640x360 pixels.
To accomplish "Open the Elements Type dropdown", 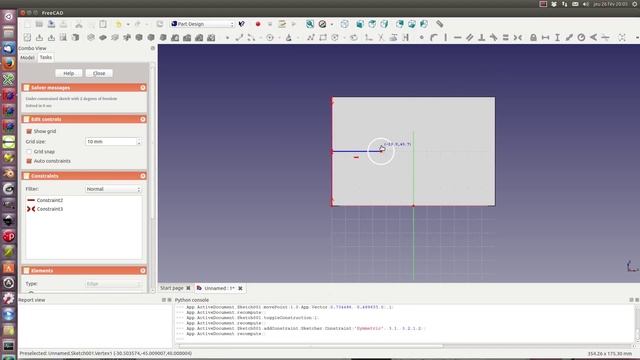I will coord(113,284).
